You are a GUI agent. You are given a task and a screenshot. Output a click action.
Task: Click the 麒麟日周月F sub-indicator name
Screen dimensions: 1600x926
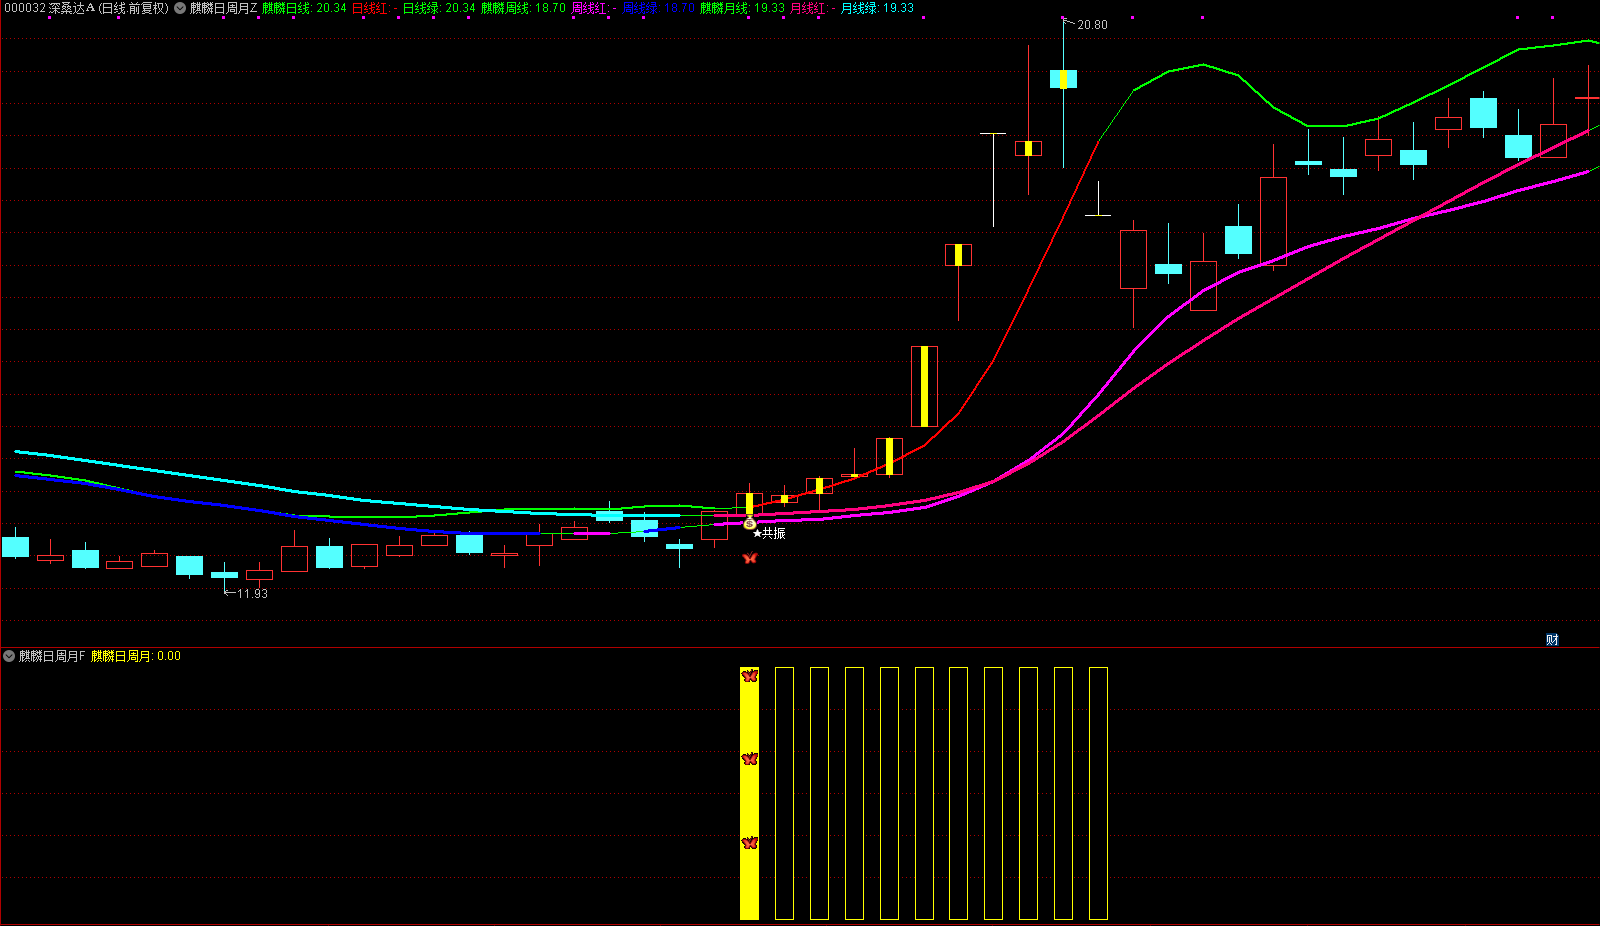(x=52, y=656)
